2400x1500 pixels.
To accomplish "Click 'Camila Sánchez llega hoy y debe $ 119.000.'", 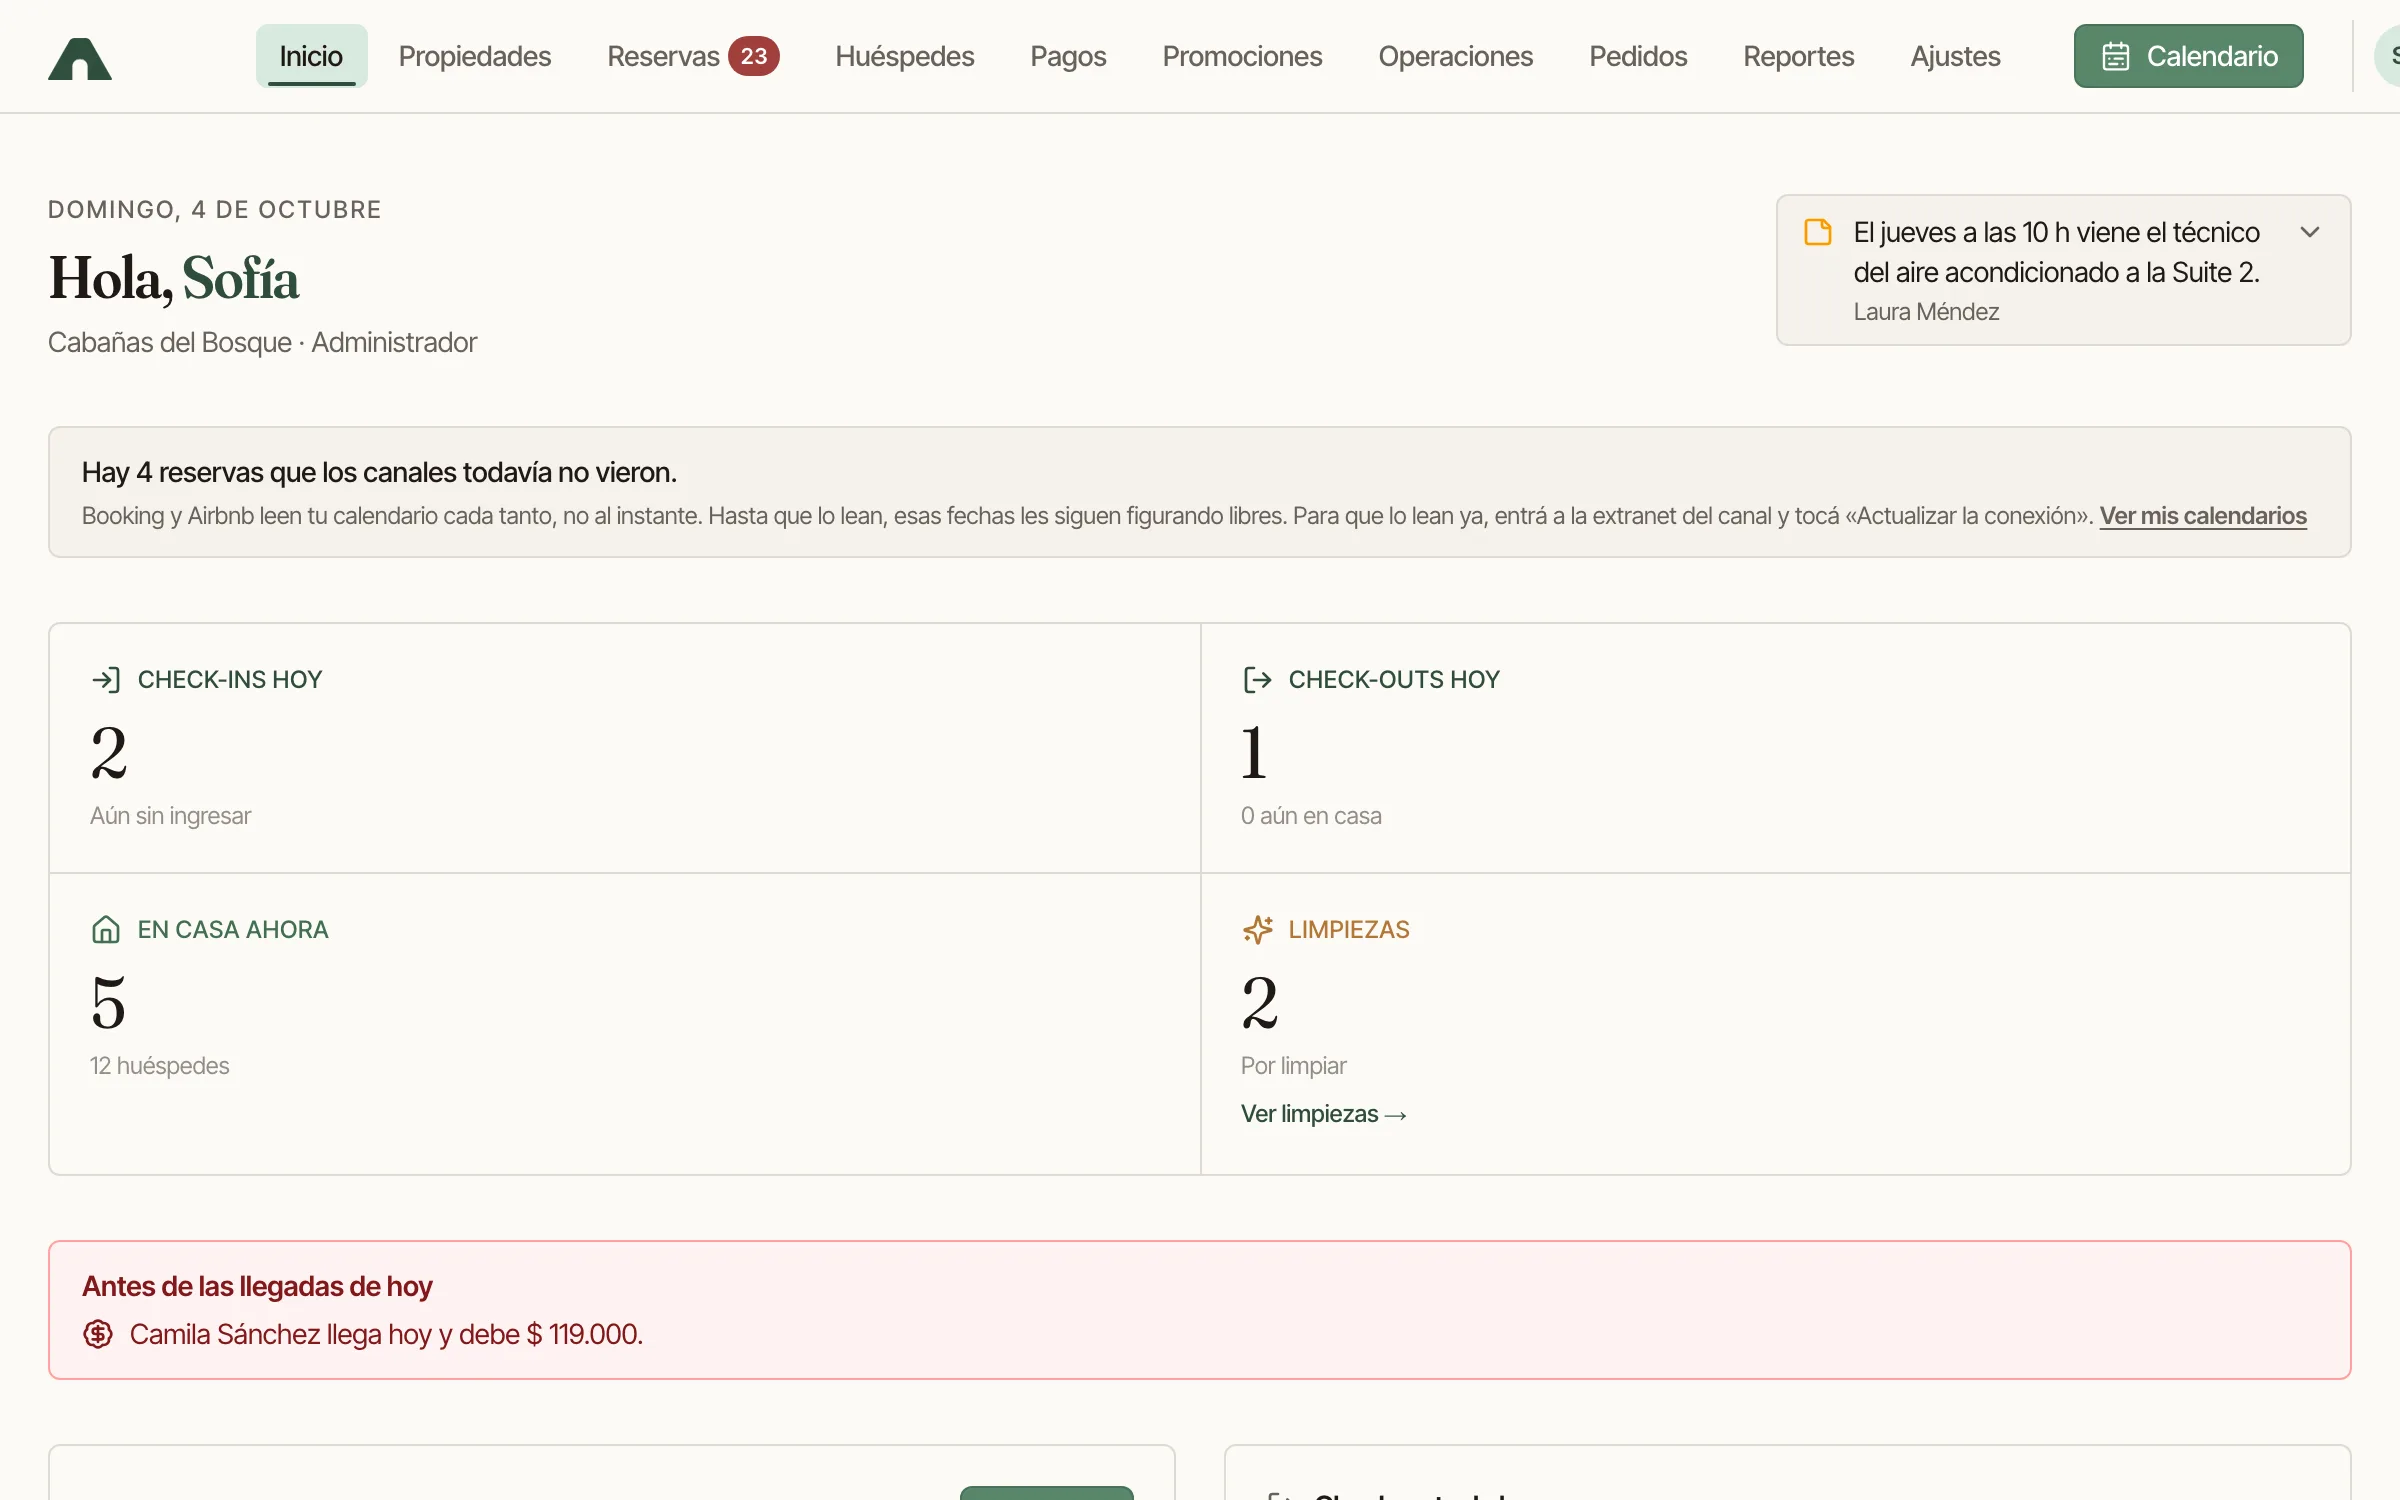I will pyautogui.click(x=386, y=1334).
